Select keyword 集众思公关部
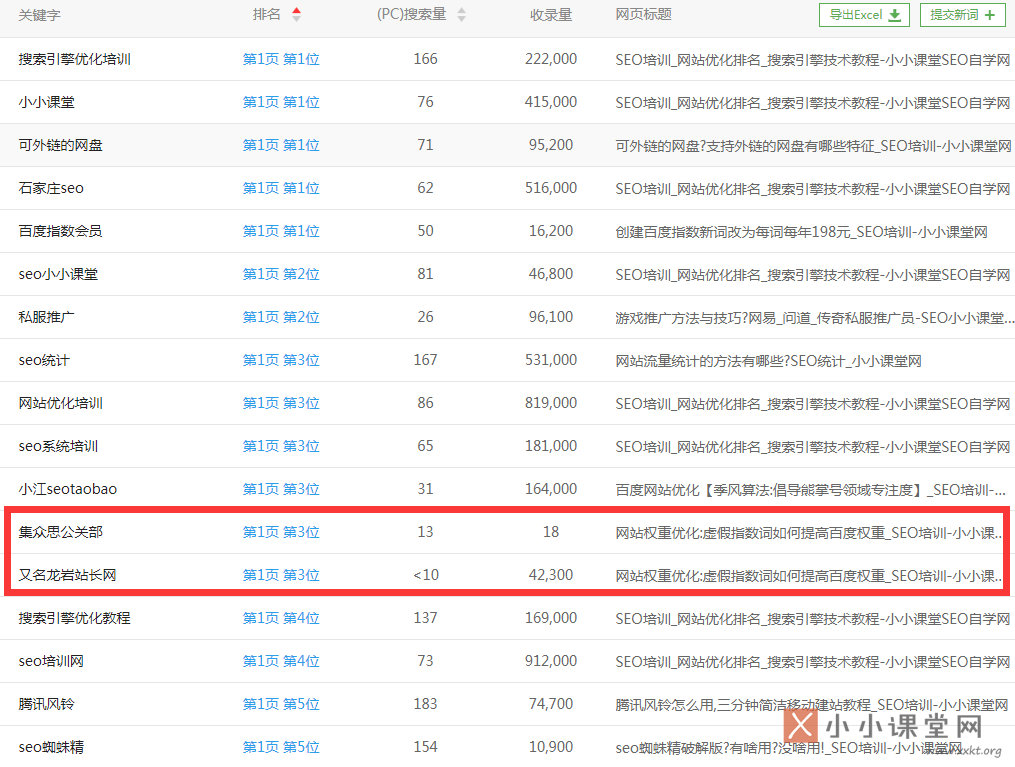 (x=60, y=532)
